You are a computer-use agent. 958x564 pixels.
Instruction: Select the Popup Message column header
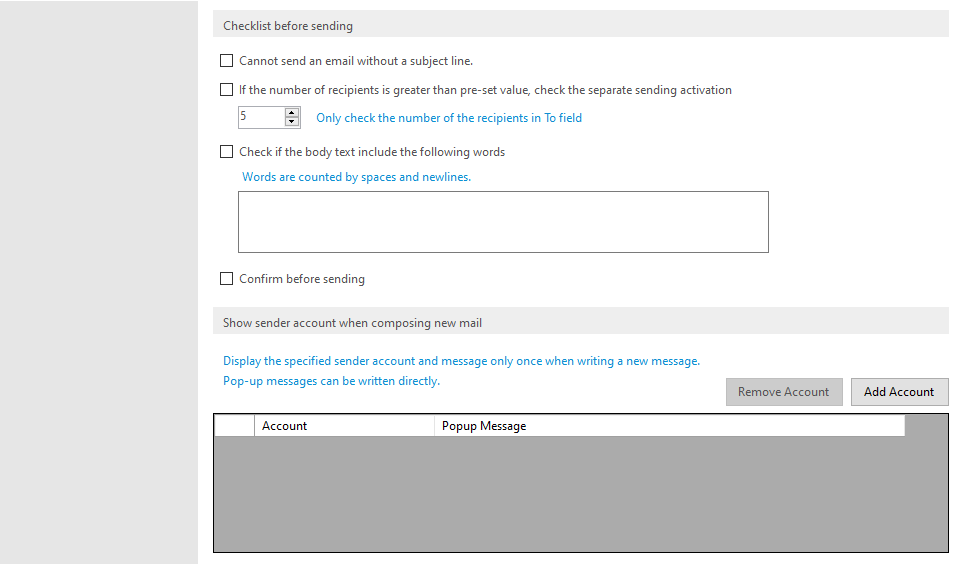coord(669,426)
